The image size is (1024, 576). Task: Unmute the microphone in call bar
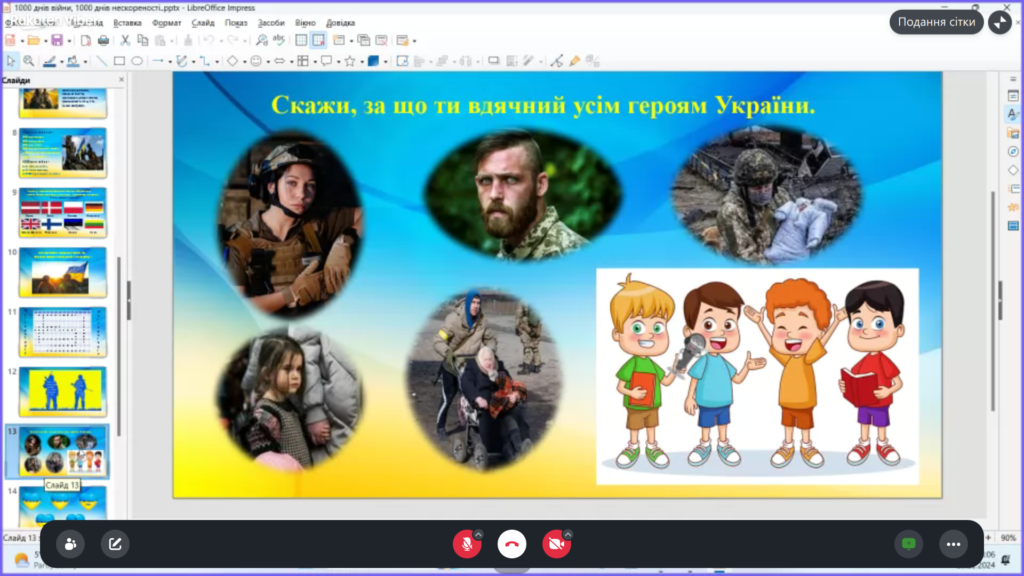coord(465,544)
